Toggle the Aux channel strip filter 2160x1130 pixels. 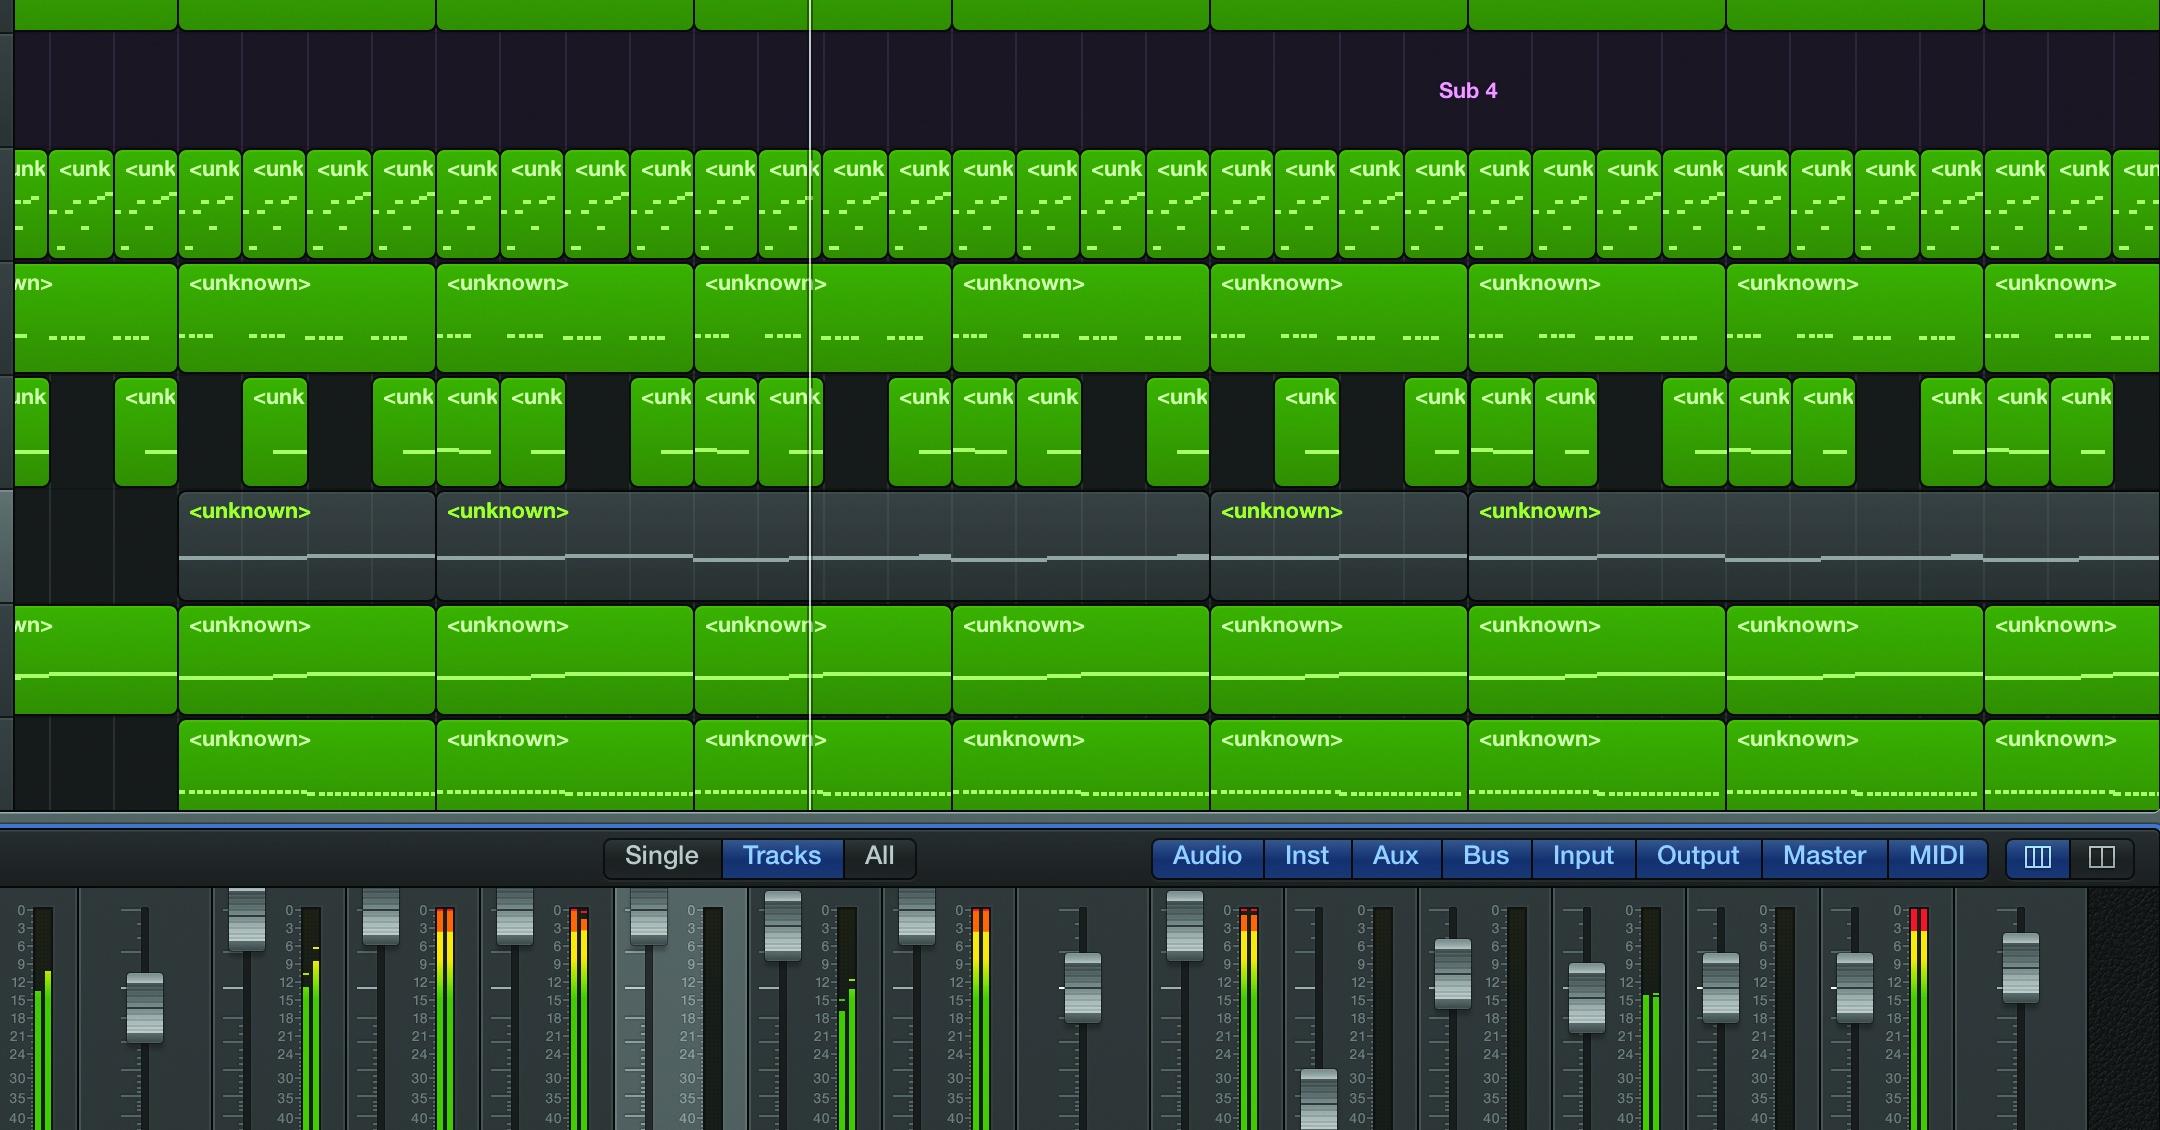click(1395, 856)
